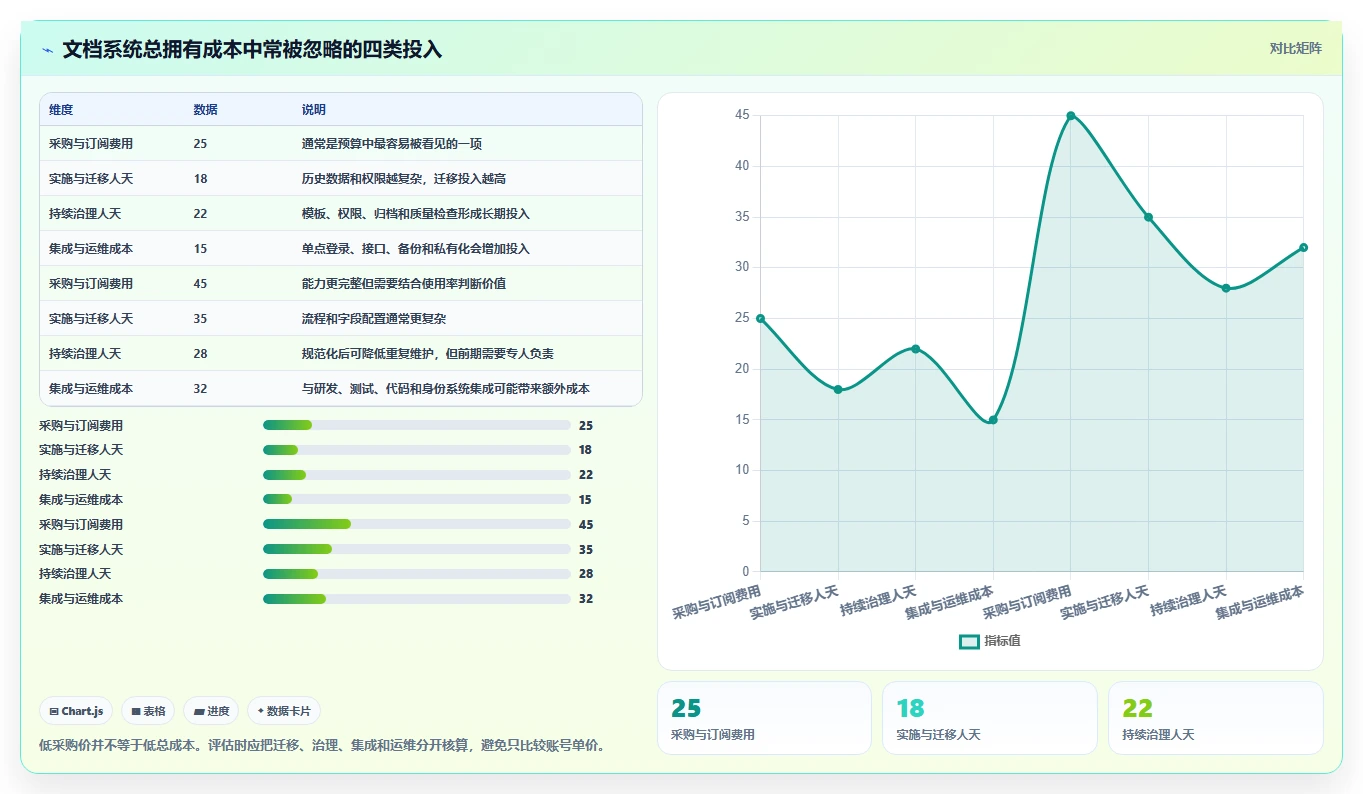Toggle the 指标值 legend item
Screen dimensions: 1363x794
[x=990, y=641]
